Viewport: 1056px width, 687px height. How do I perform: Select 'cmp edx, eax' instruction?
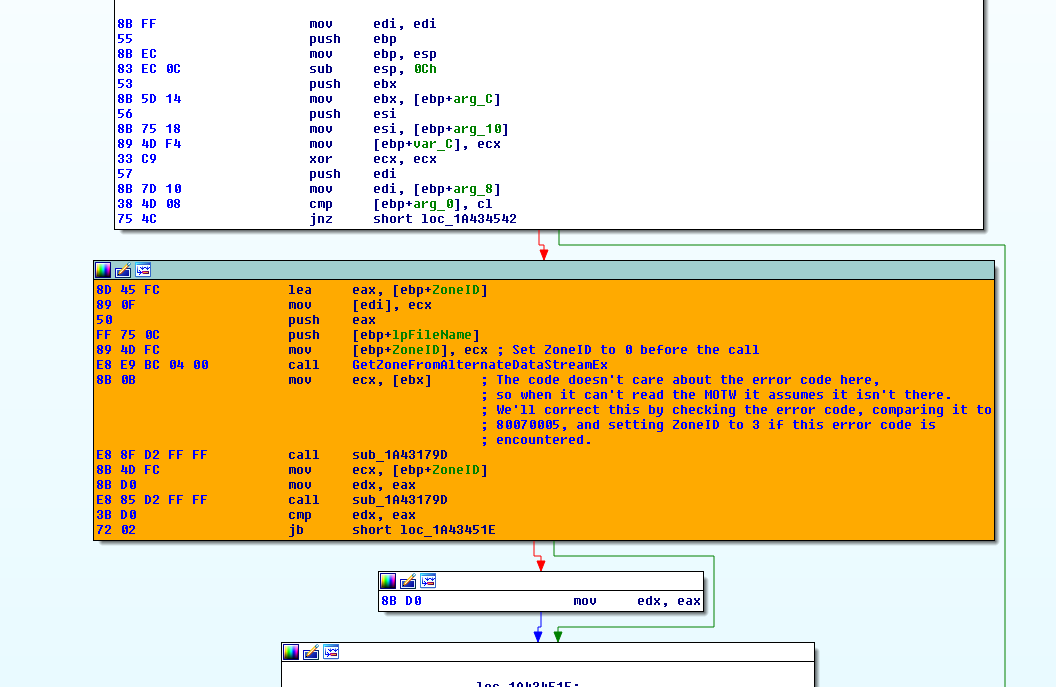click(x=352, y=515)
